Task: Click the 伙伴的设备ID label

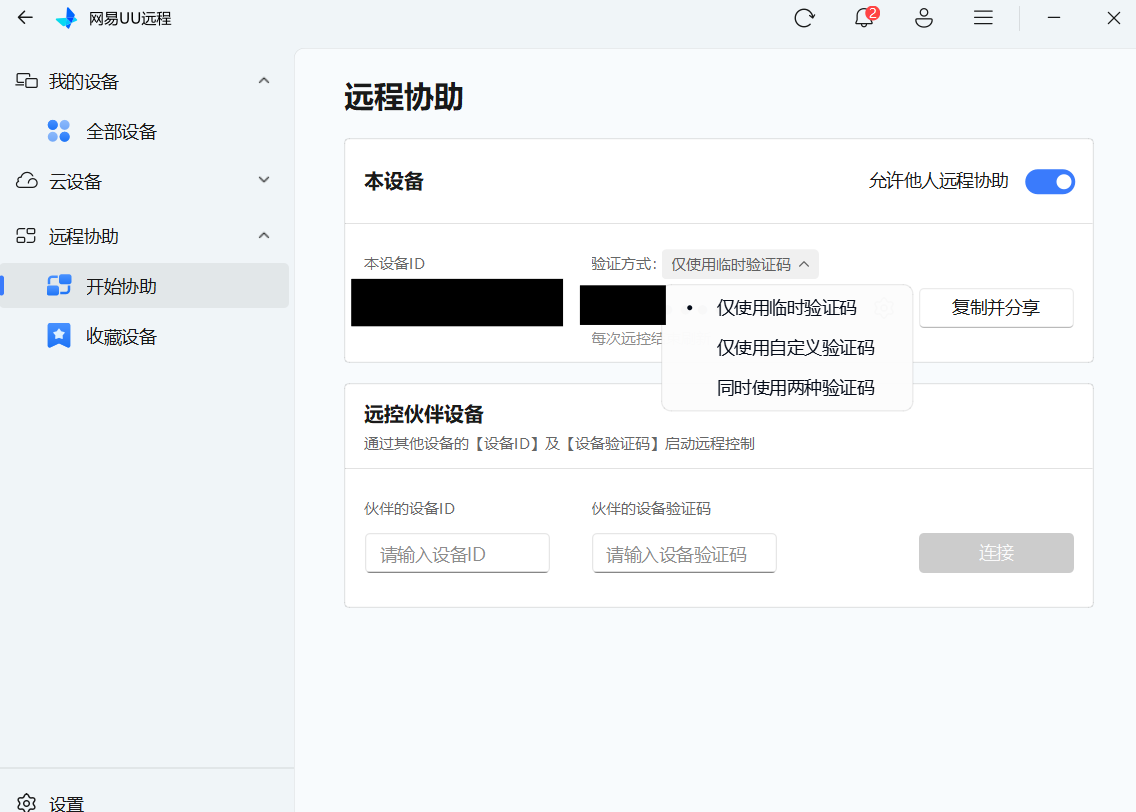Action: pos(409,508)
